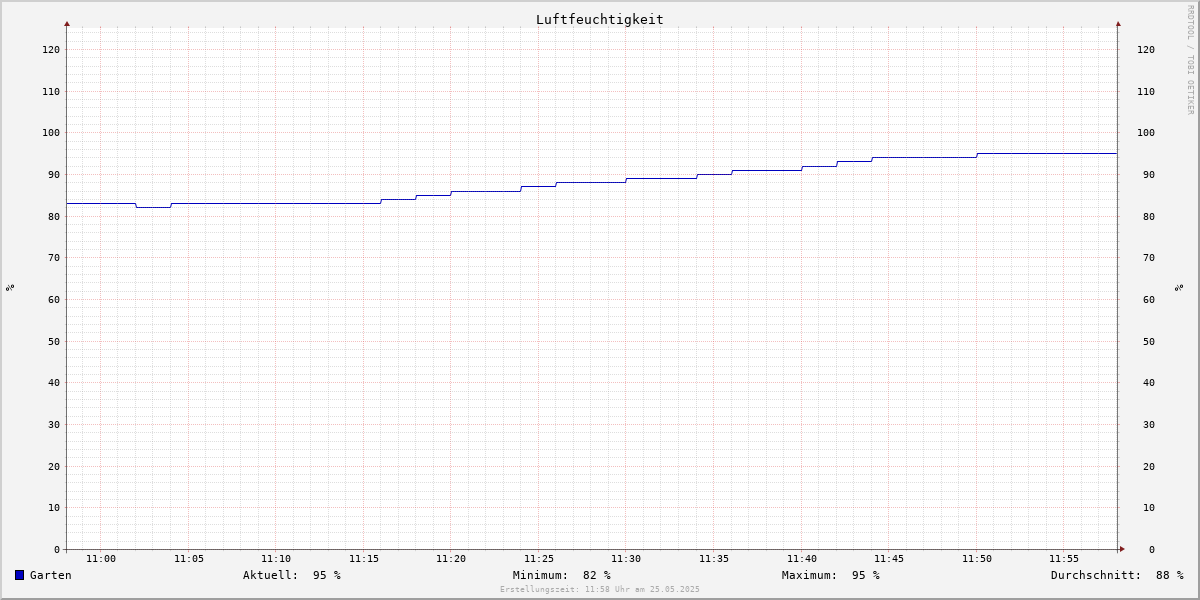Click the blue Garten legend color box
The width and height of the screenshot is (1200, 600).
[19, 575]
